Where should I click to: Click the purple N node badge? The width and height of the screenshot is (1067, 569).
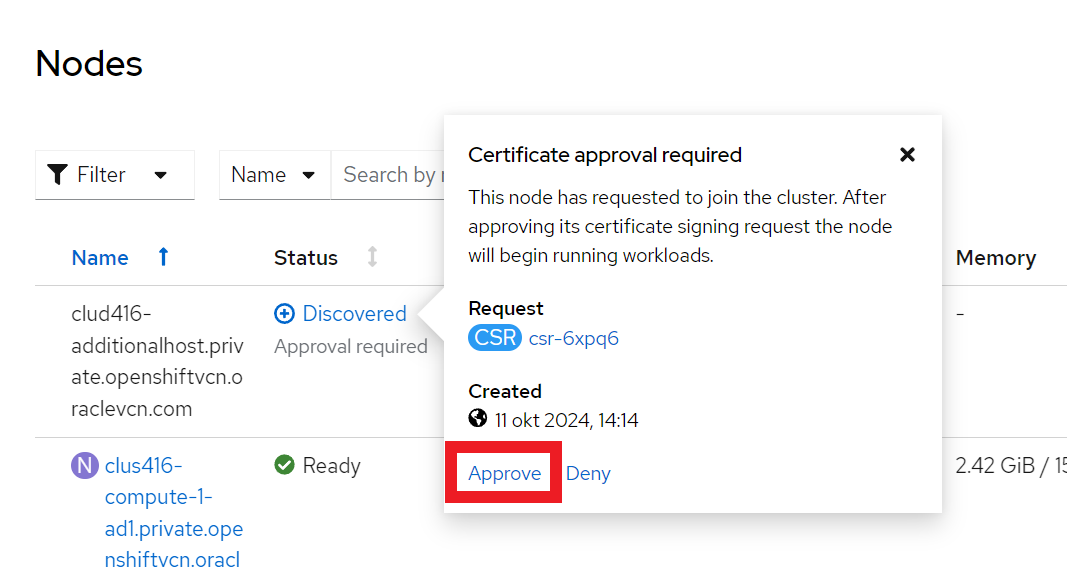click(x=85, y=465)
